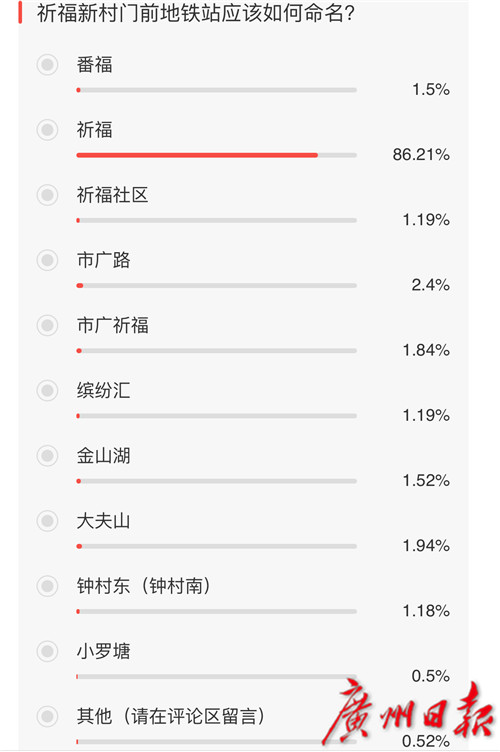This screenshot has width=500, height=752.
Task: Select the 祈福社区 radio button
Action: [47, 195]
